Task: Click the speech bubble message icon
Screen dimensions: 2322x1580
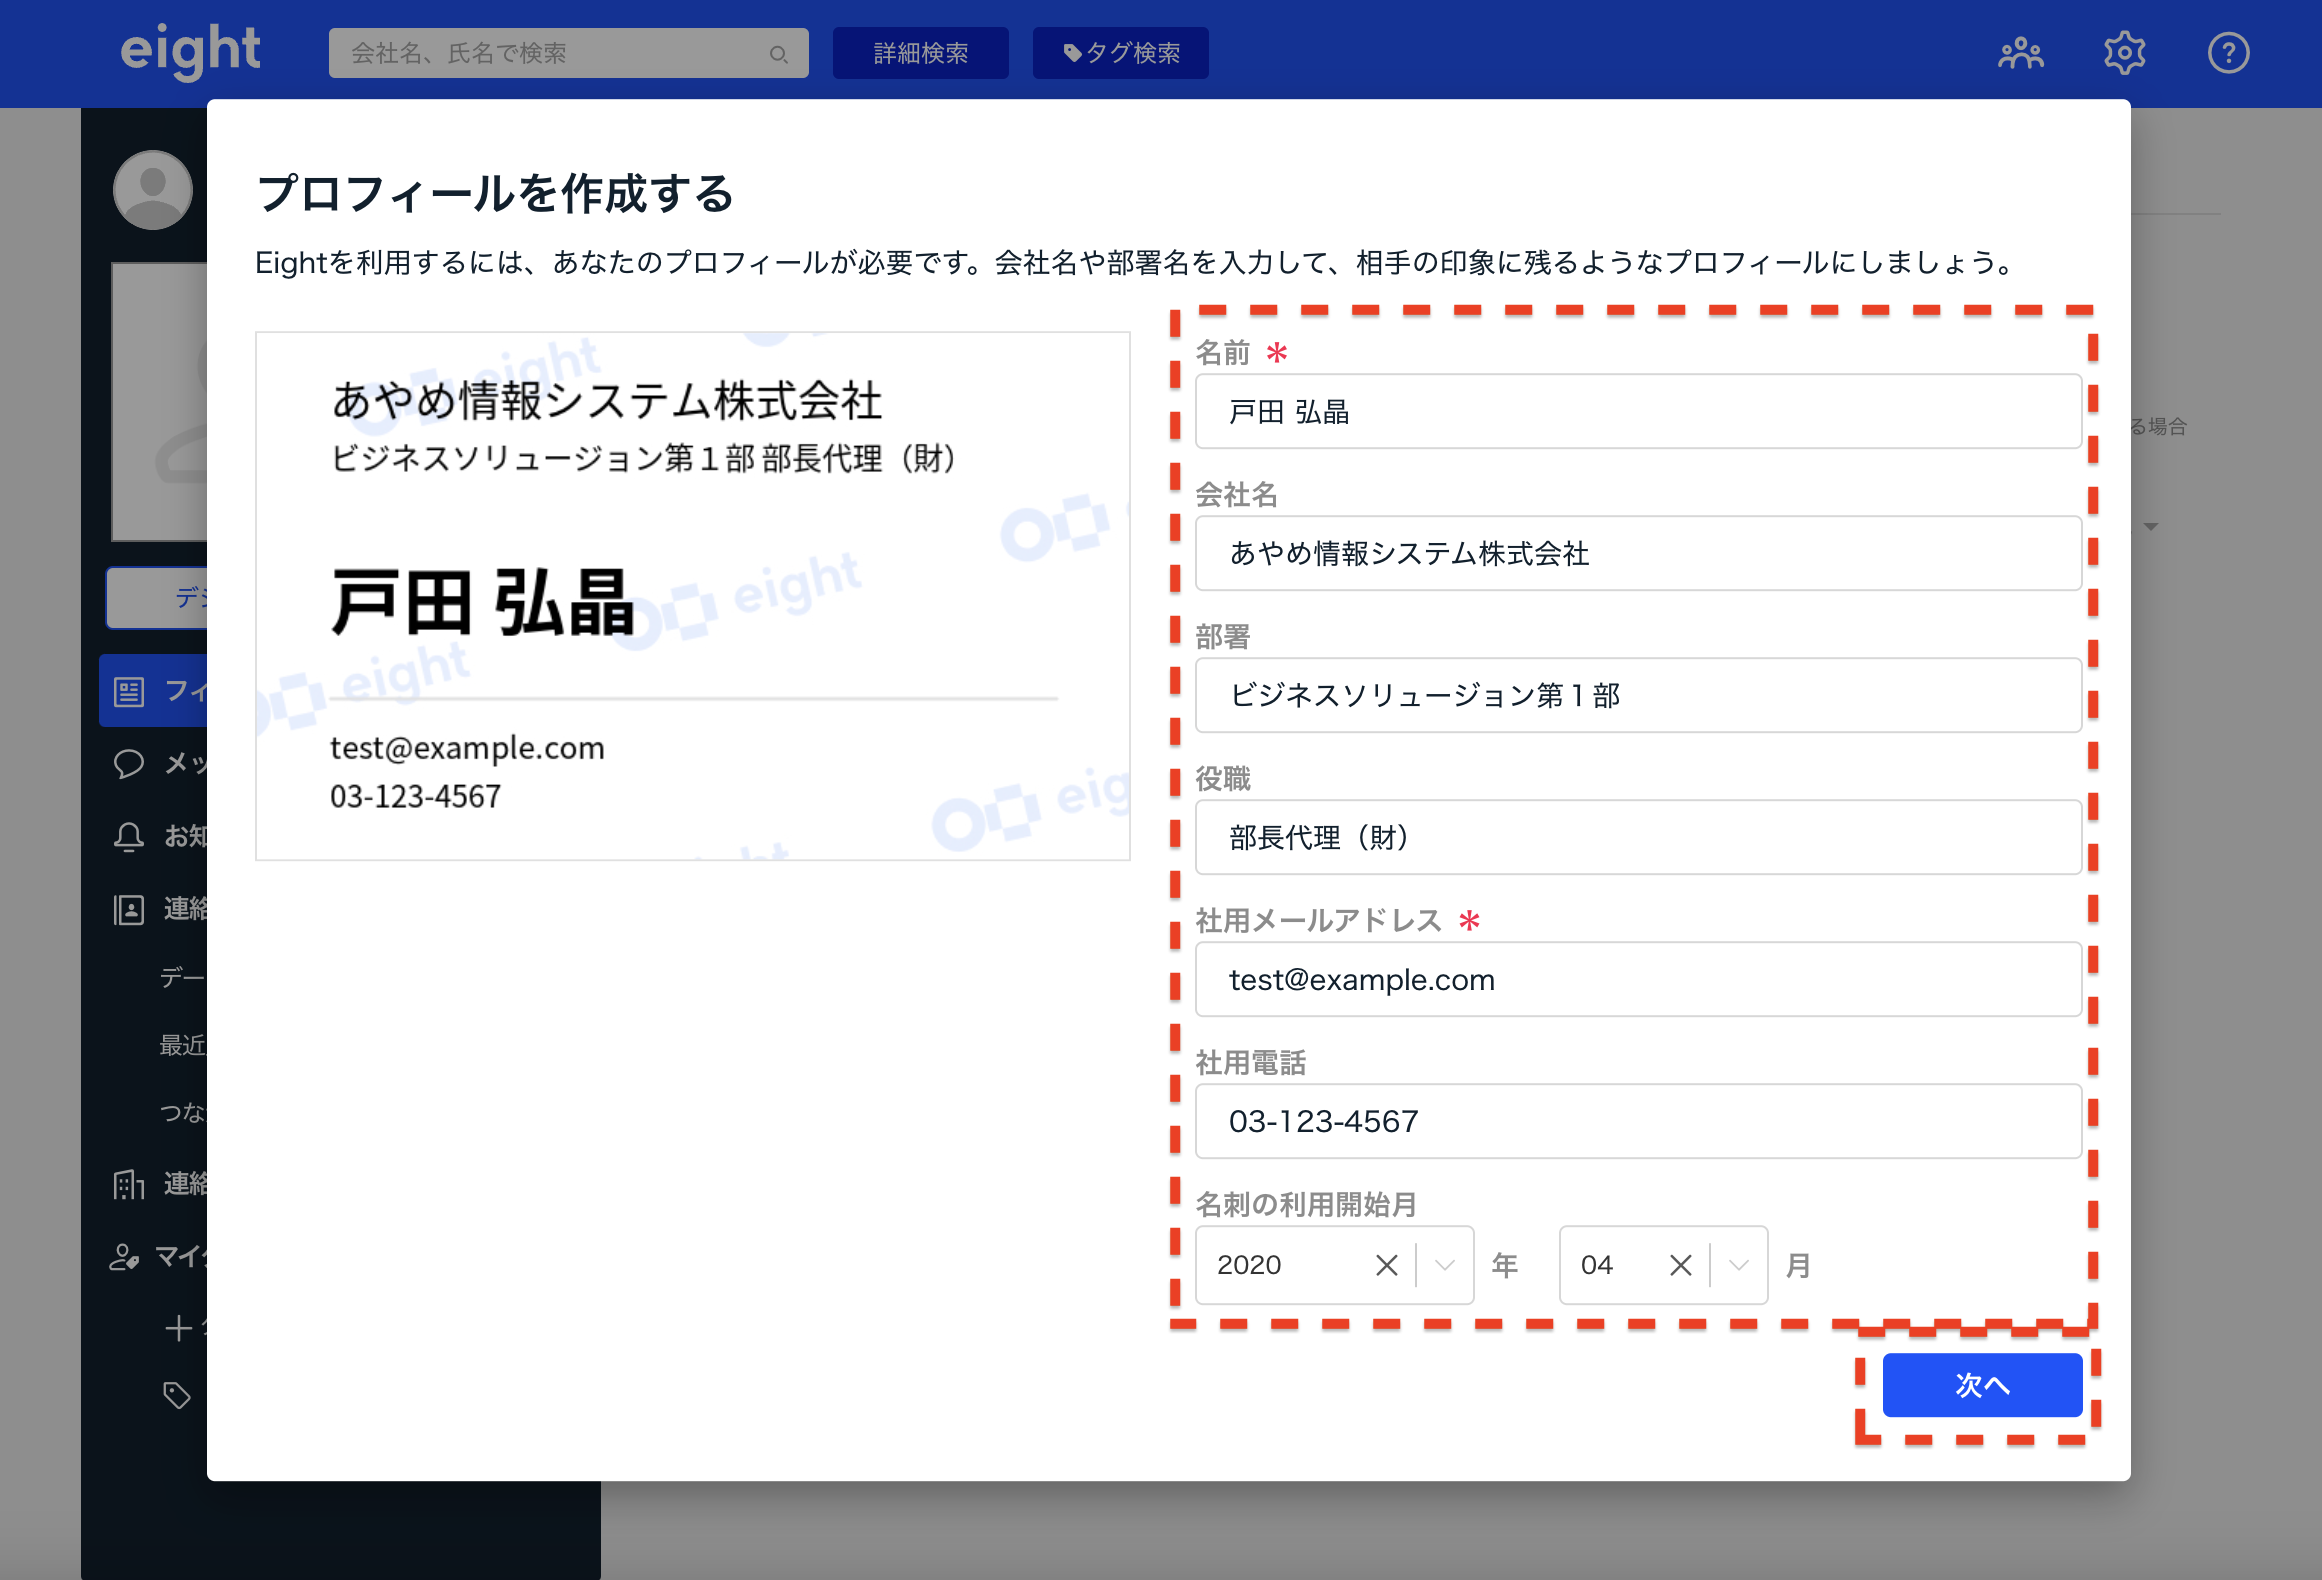Action: pos(129,764)
